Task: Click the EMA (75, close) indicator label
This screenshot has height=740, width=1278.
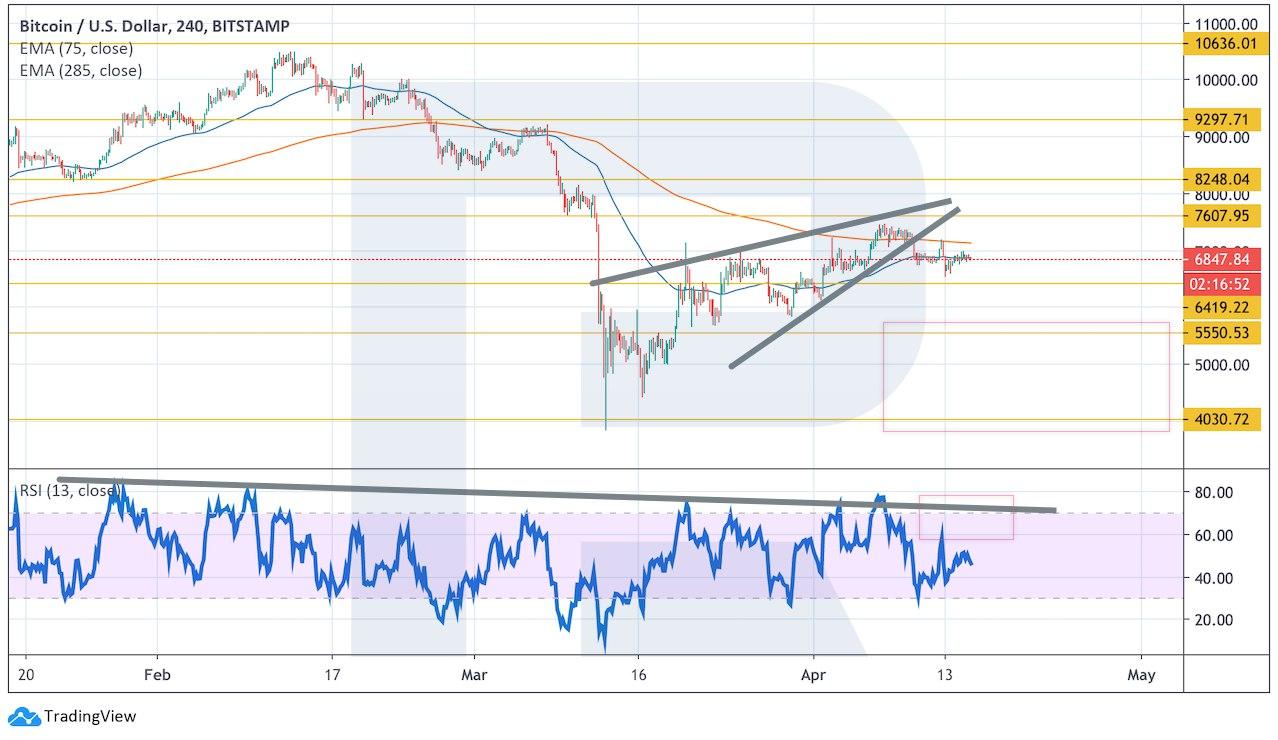Action: 76,48
